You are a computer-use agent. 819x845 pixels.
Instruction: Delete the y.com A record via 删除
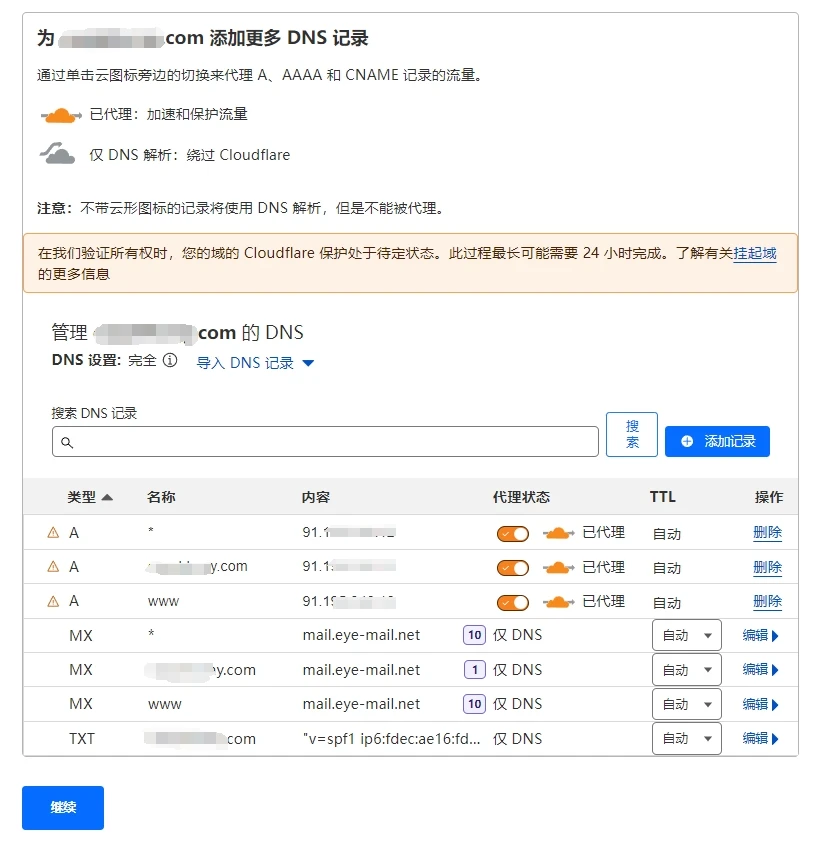pos(767,567)
